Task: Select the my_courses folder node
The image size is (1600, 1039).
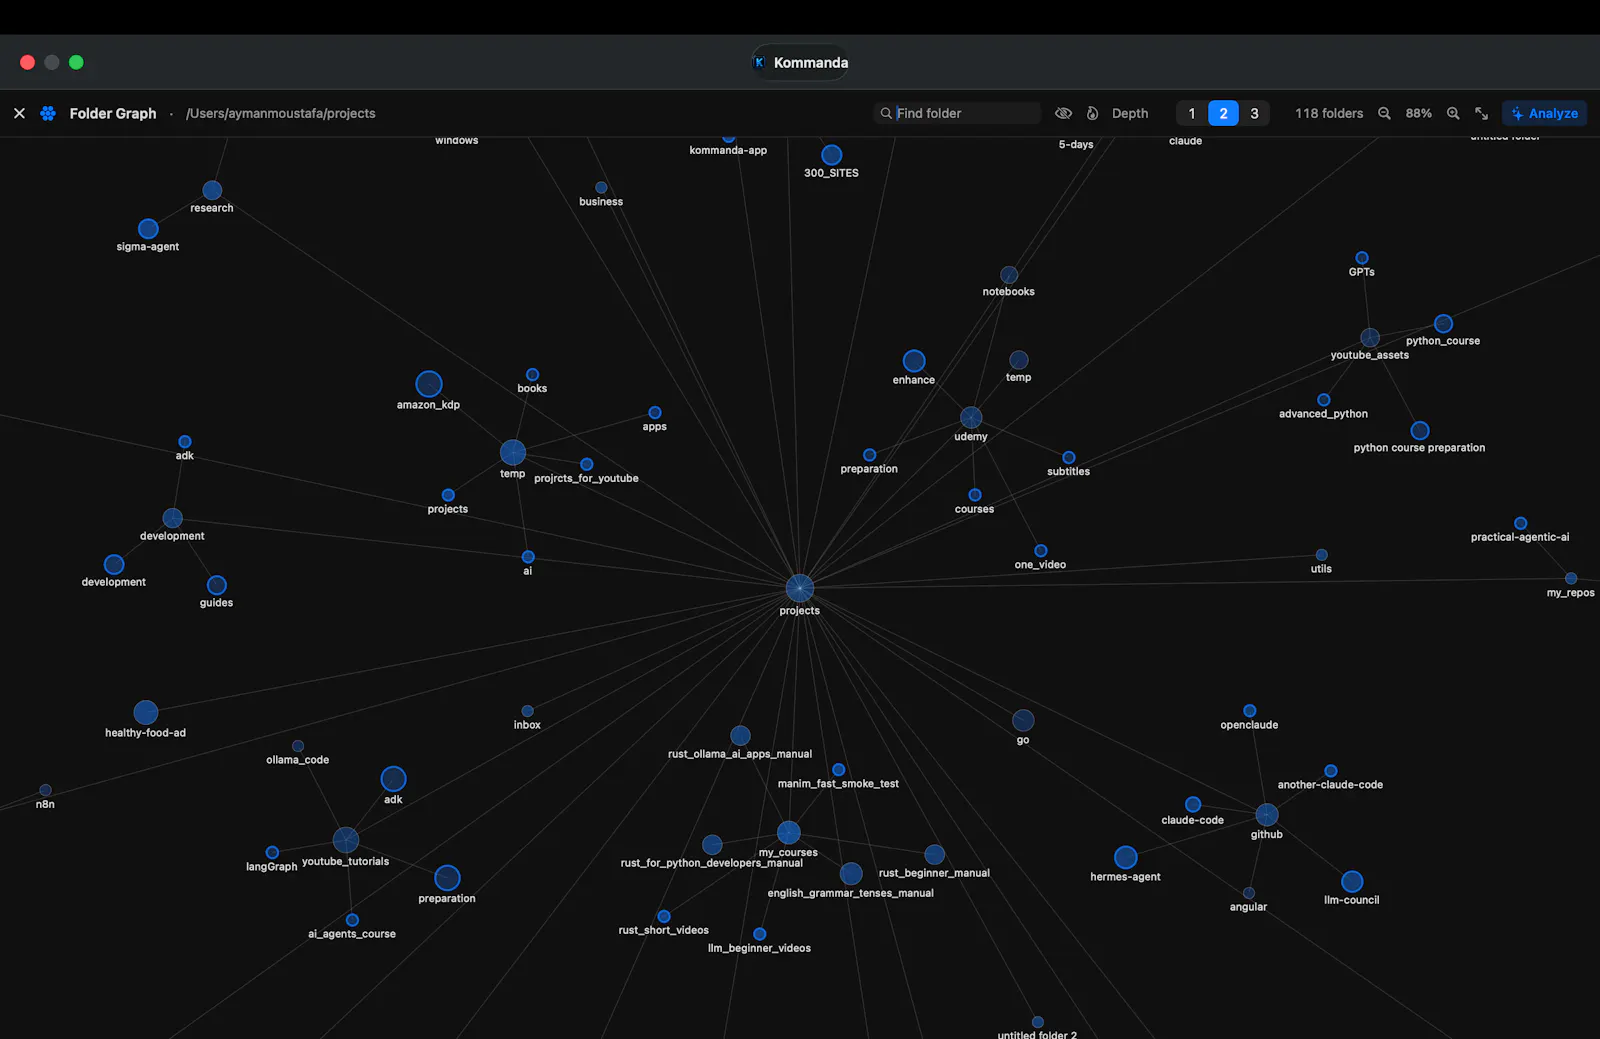Action: (789, 832)
